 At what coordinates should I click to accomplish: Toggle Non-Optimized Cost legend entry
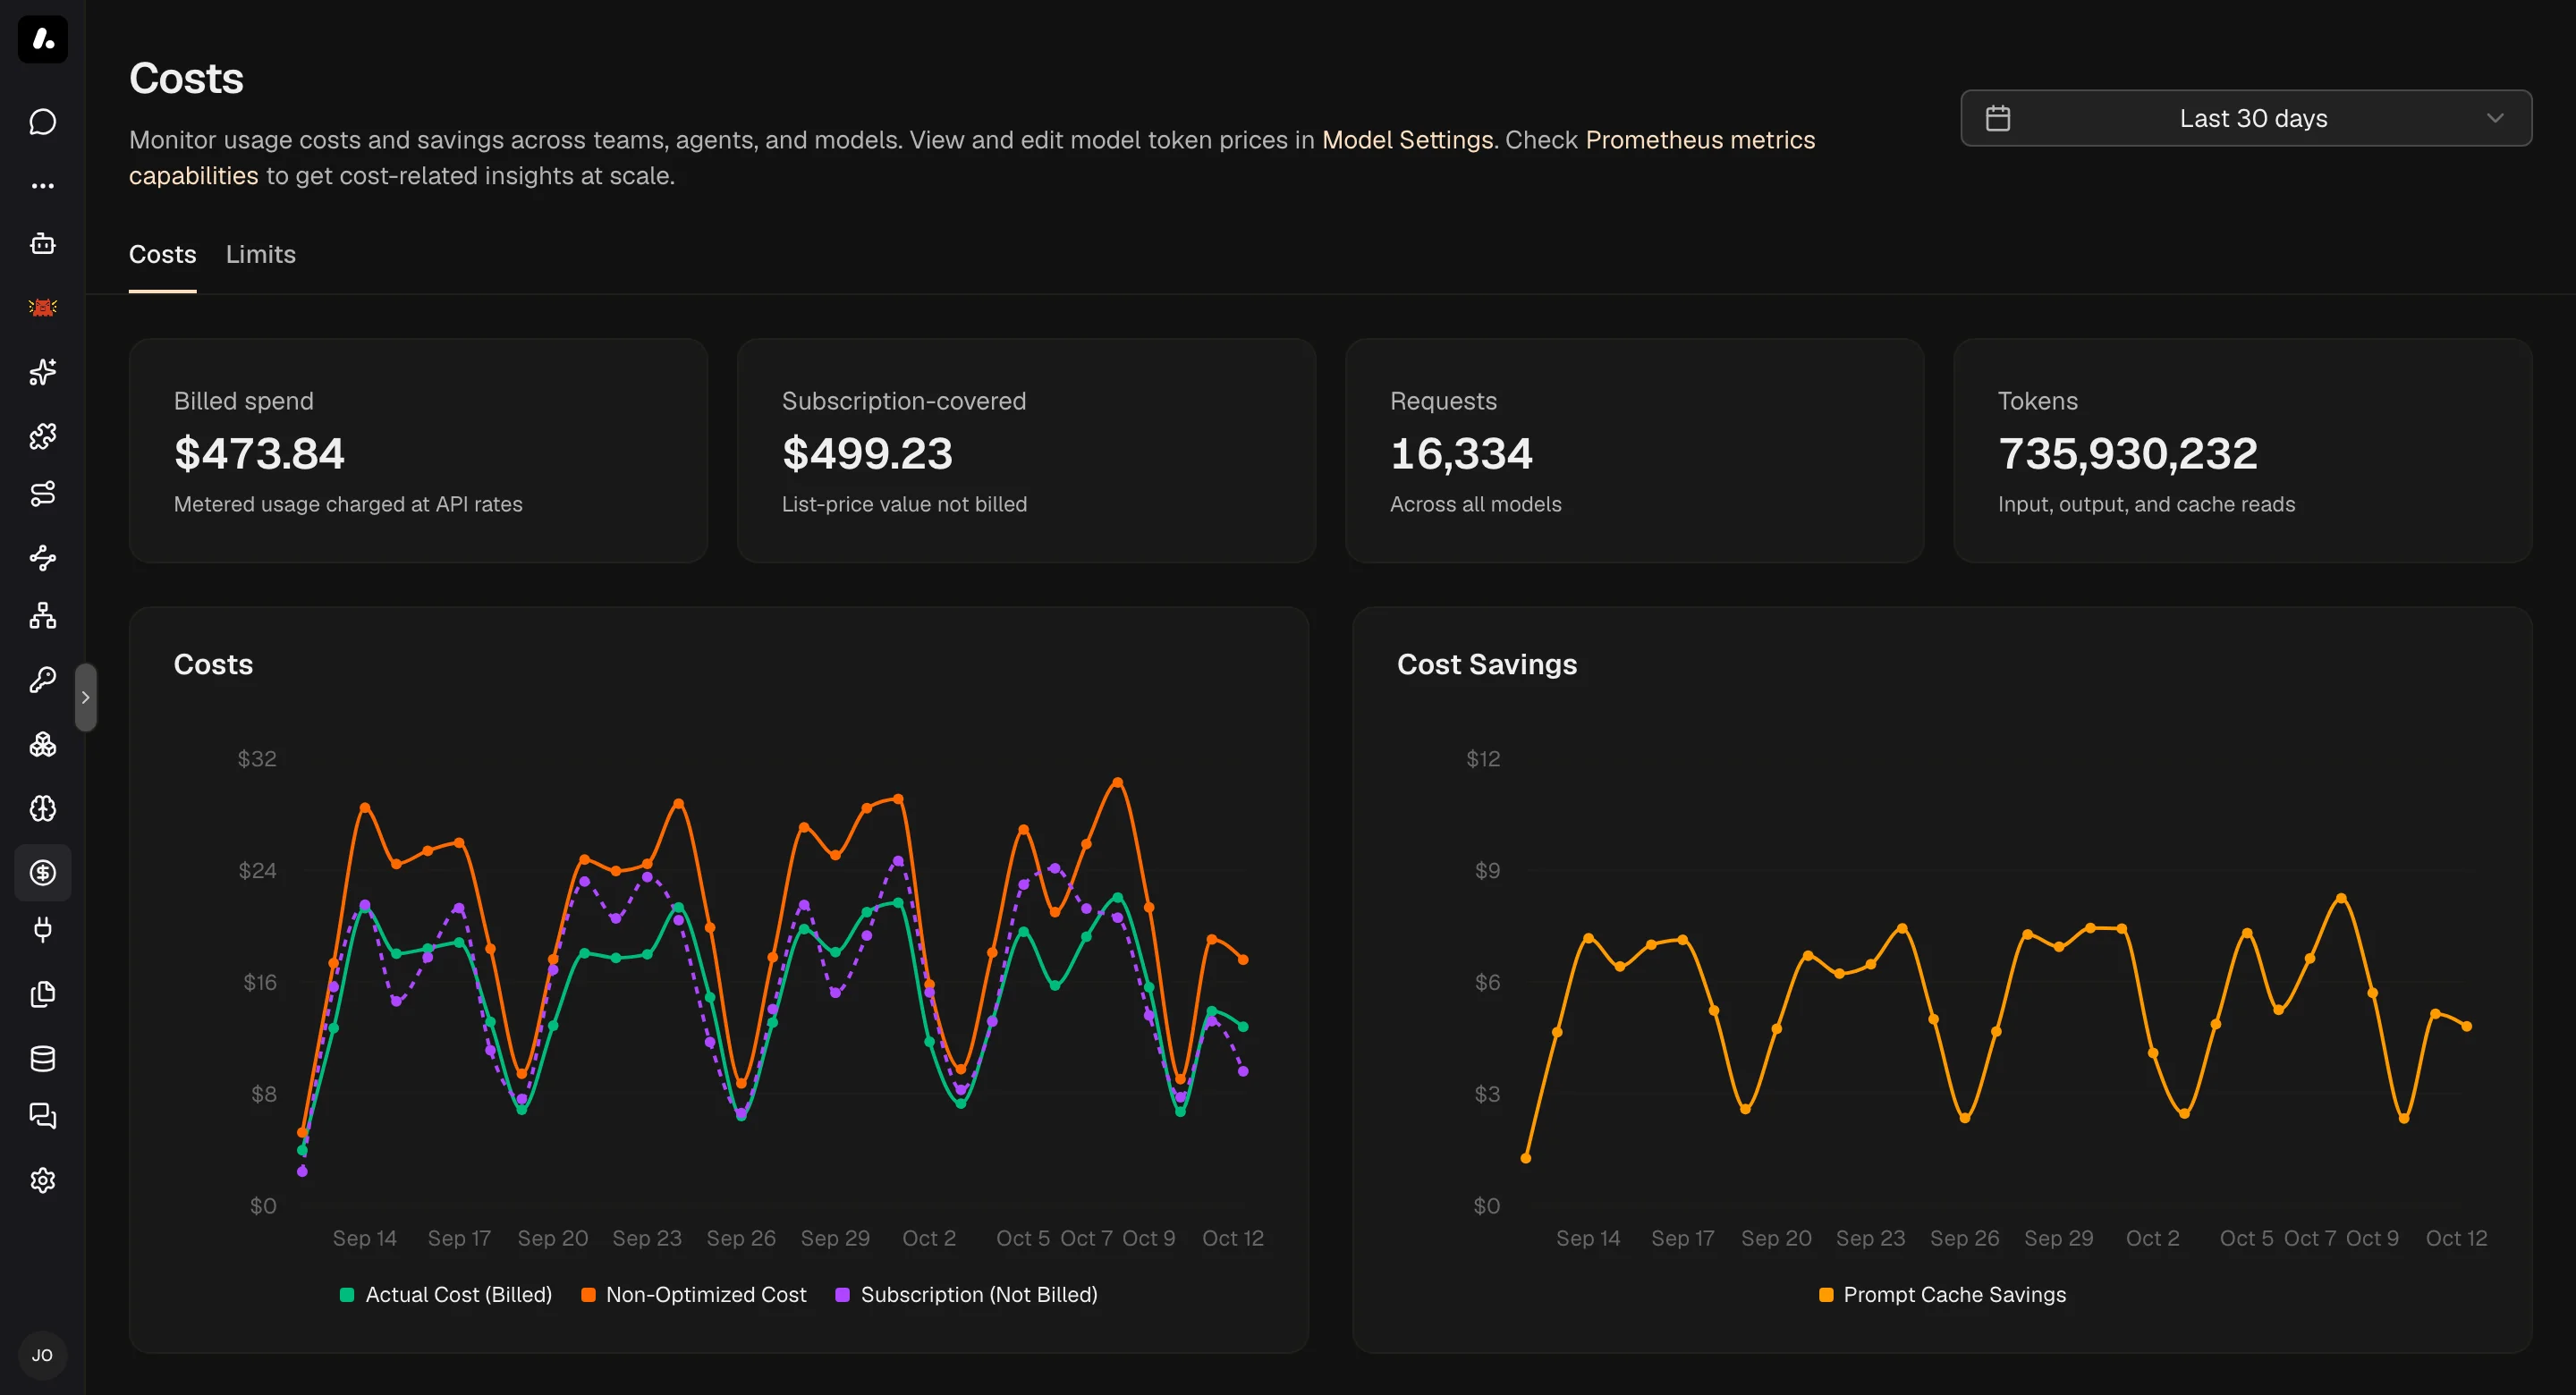(x=694, y=1294)
